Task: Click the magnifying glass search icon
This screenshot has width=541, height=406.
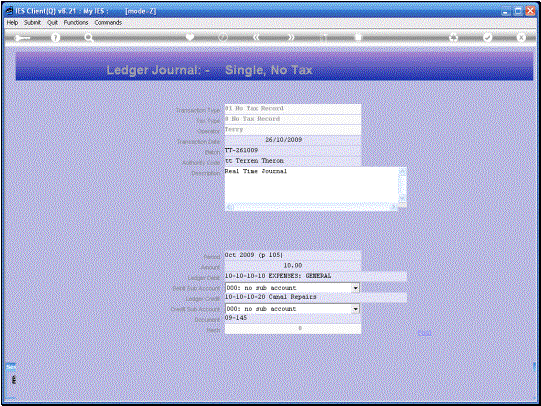Action: pos(89,37)
